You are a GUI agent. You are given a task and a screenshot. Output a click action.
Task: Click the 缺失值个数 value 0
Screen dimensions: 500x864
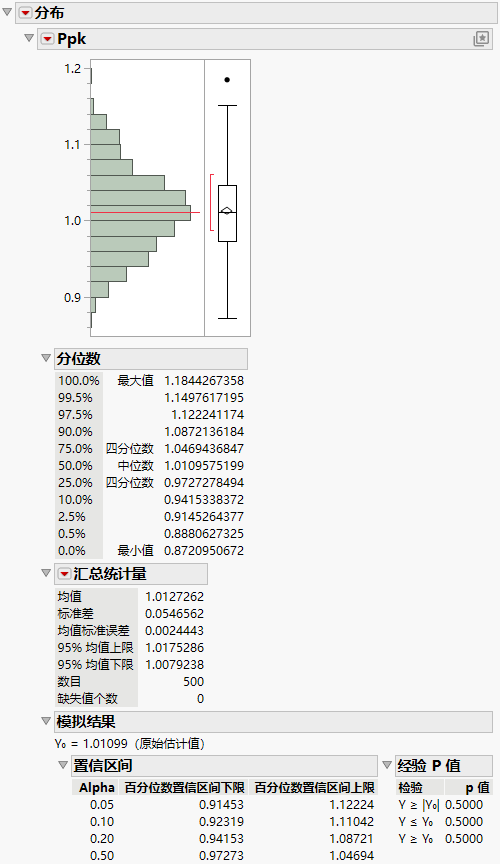pyautogui.click(x=200, y=699)
